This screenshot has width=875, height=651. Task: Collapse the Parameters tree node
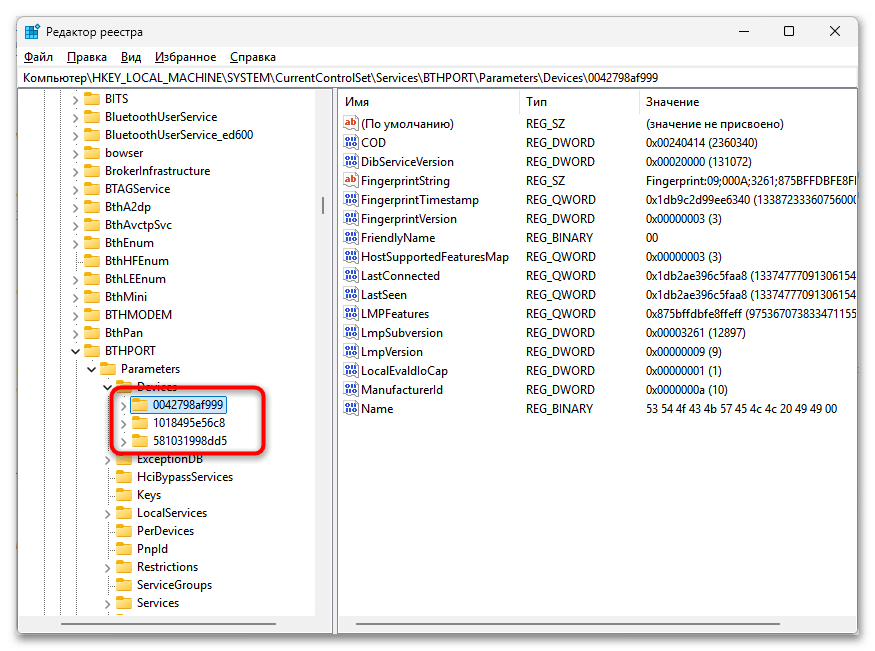click(92, 369)
